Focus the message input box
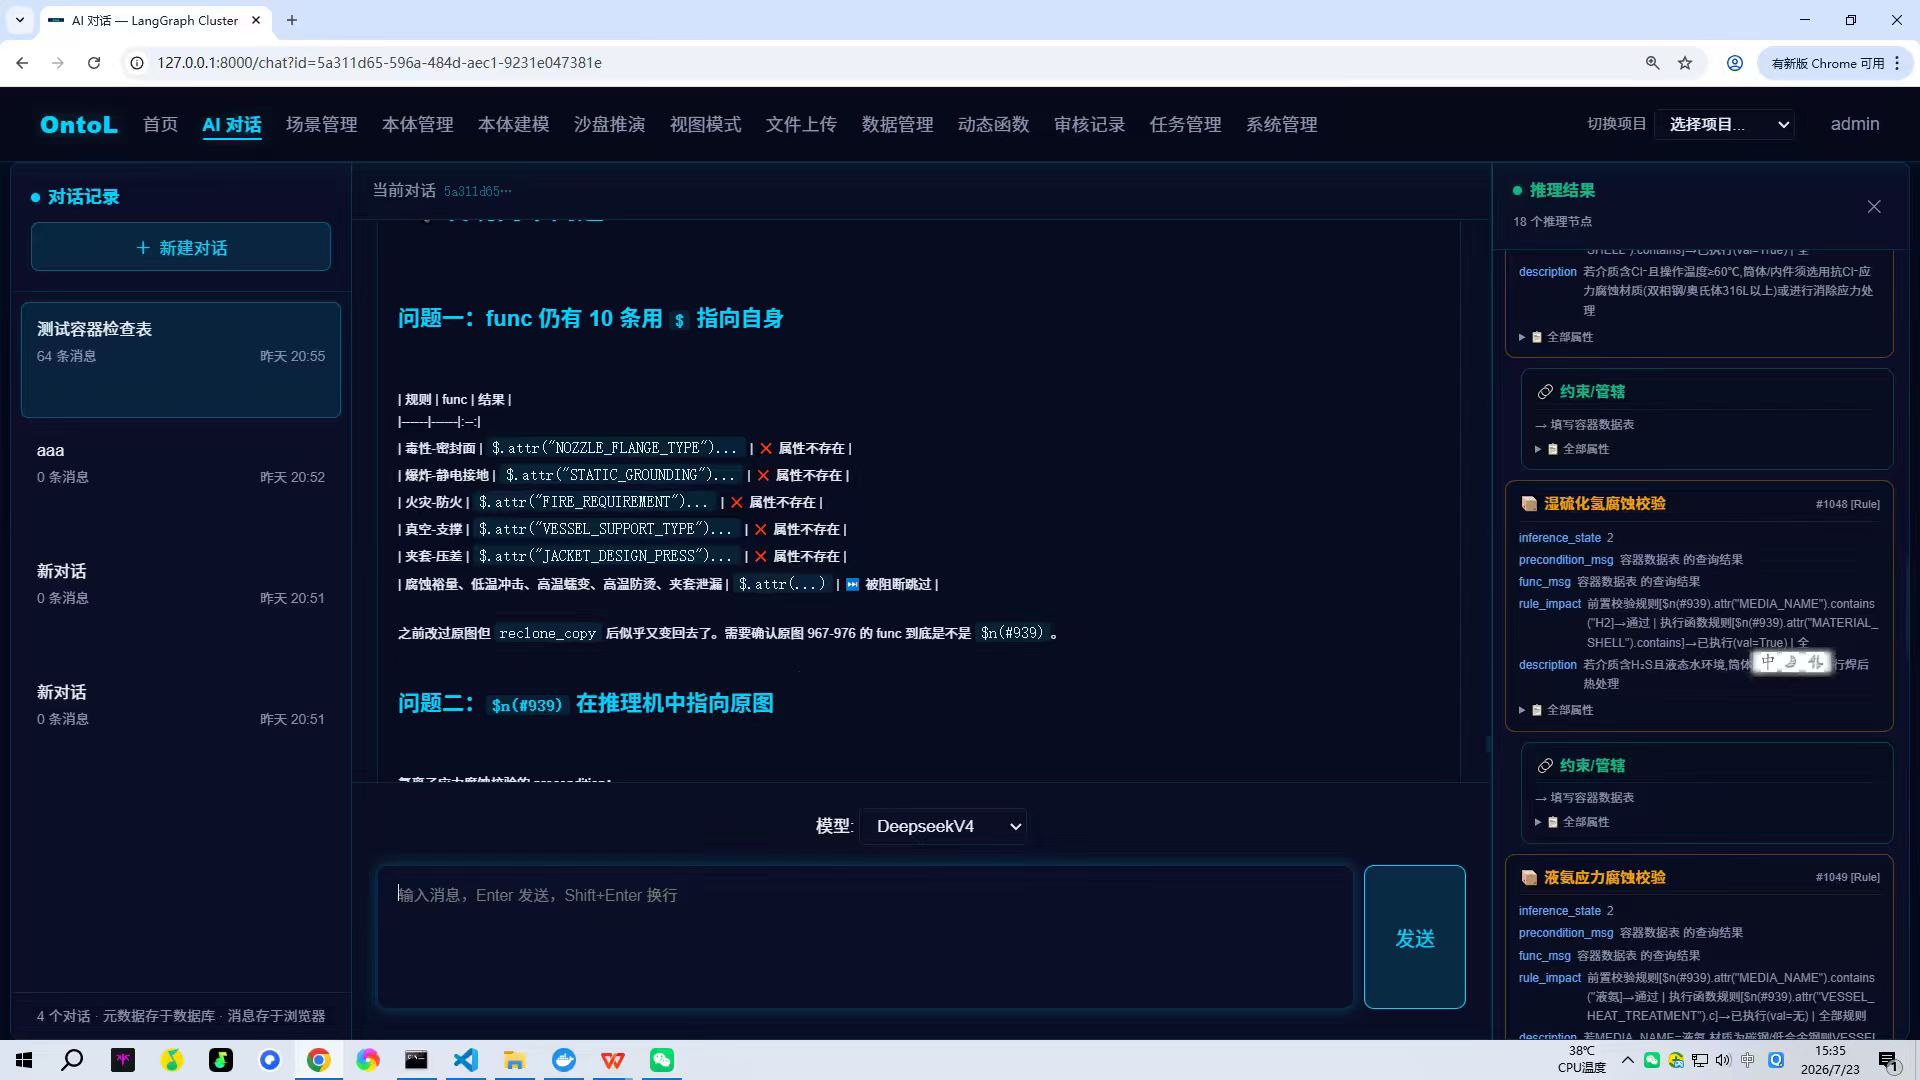This screenshot has width=1920, height=1080. click(865, 937)
